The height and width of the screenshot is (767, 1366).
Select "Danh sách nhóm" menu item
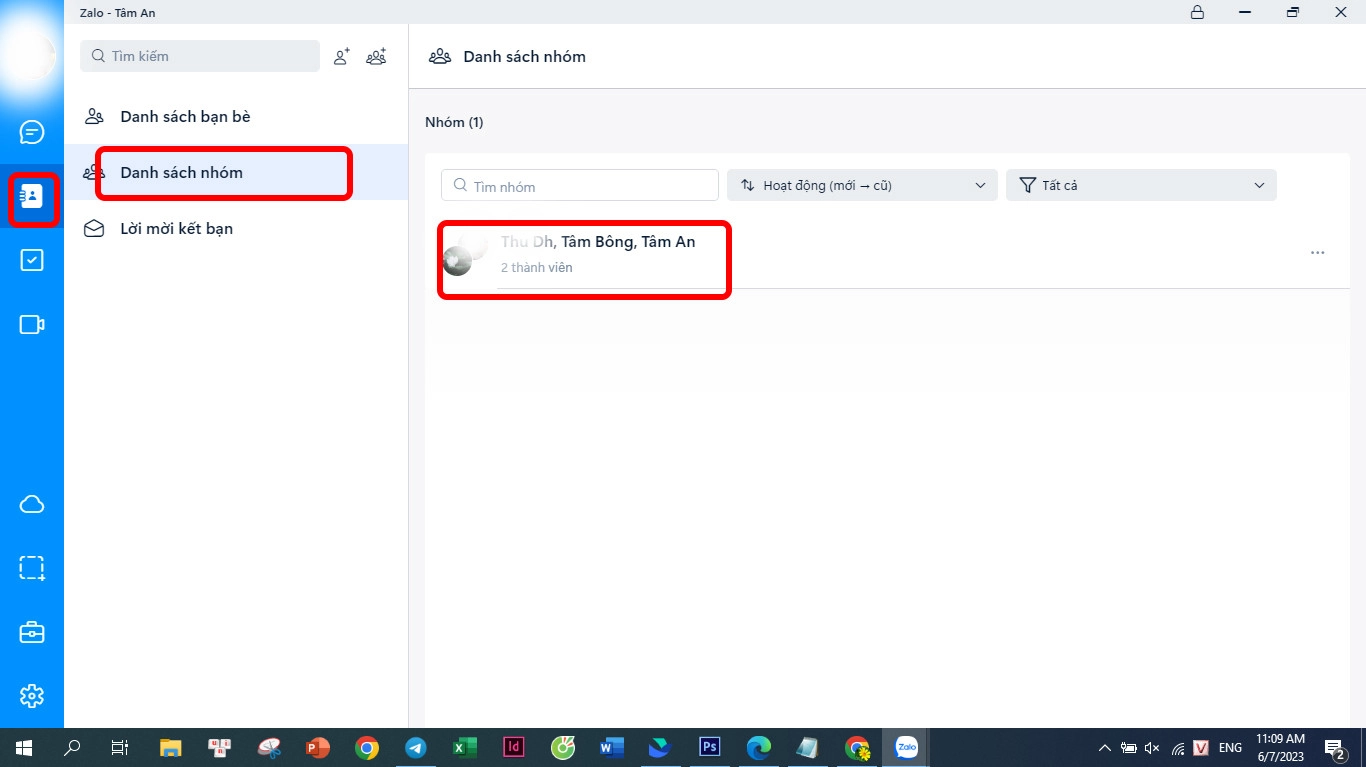click(x=181, y=173)
